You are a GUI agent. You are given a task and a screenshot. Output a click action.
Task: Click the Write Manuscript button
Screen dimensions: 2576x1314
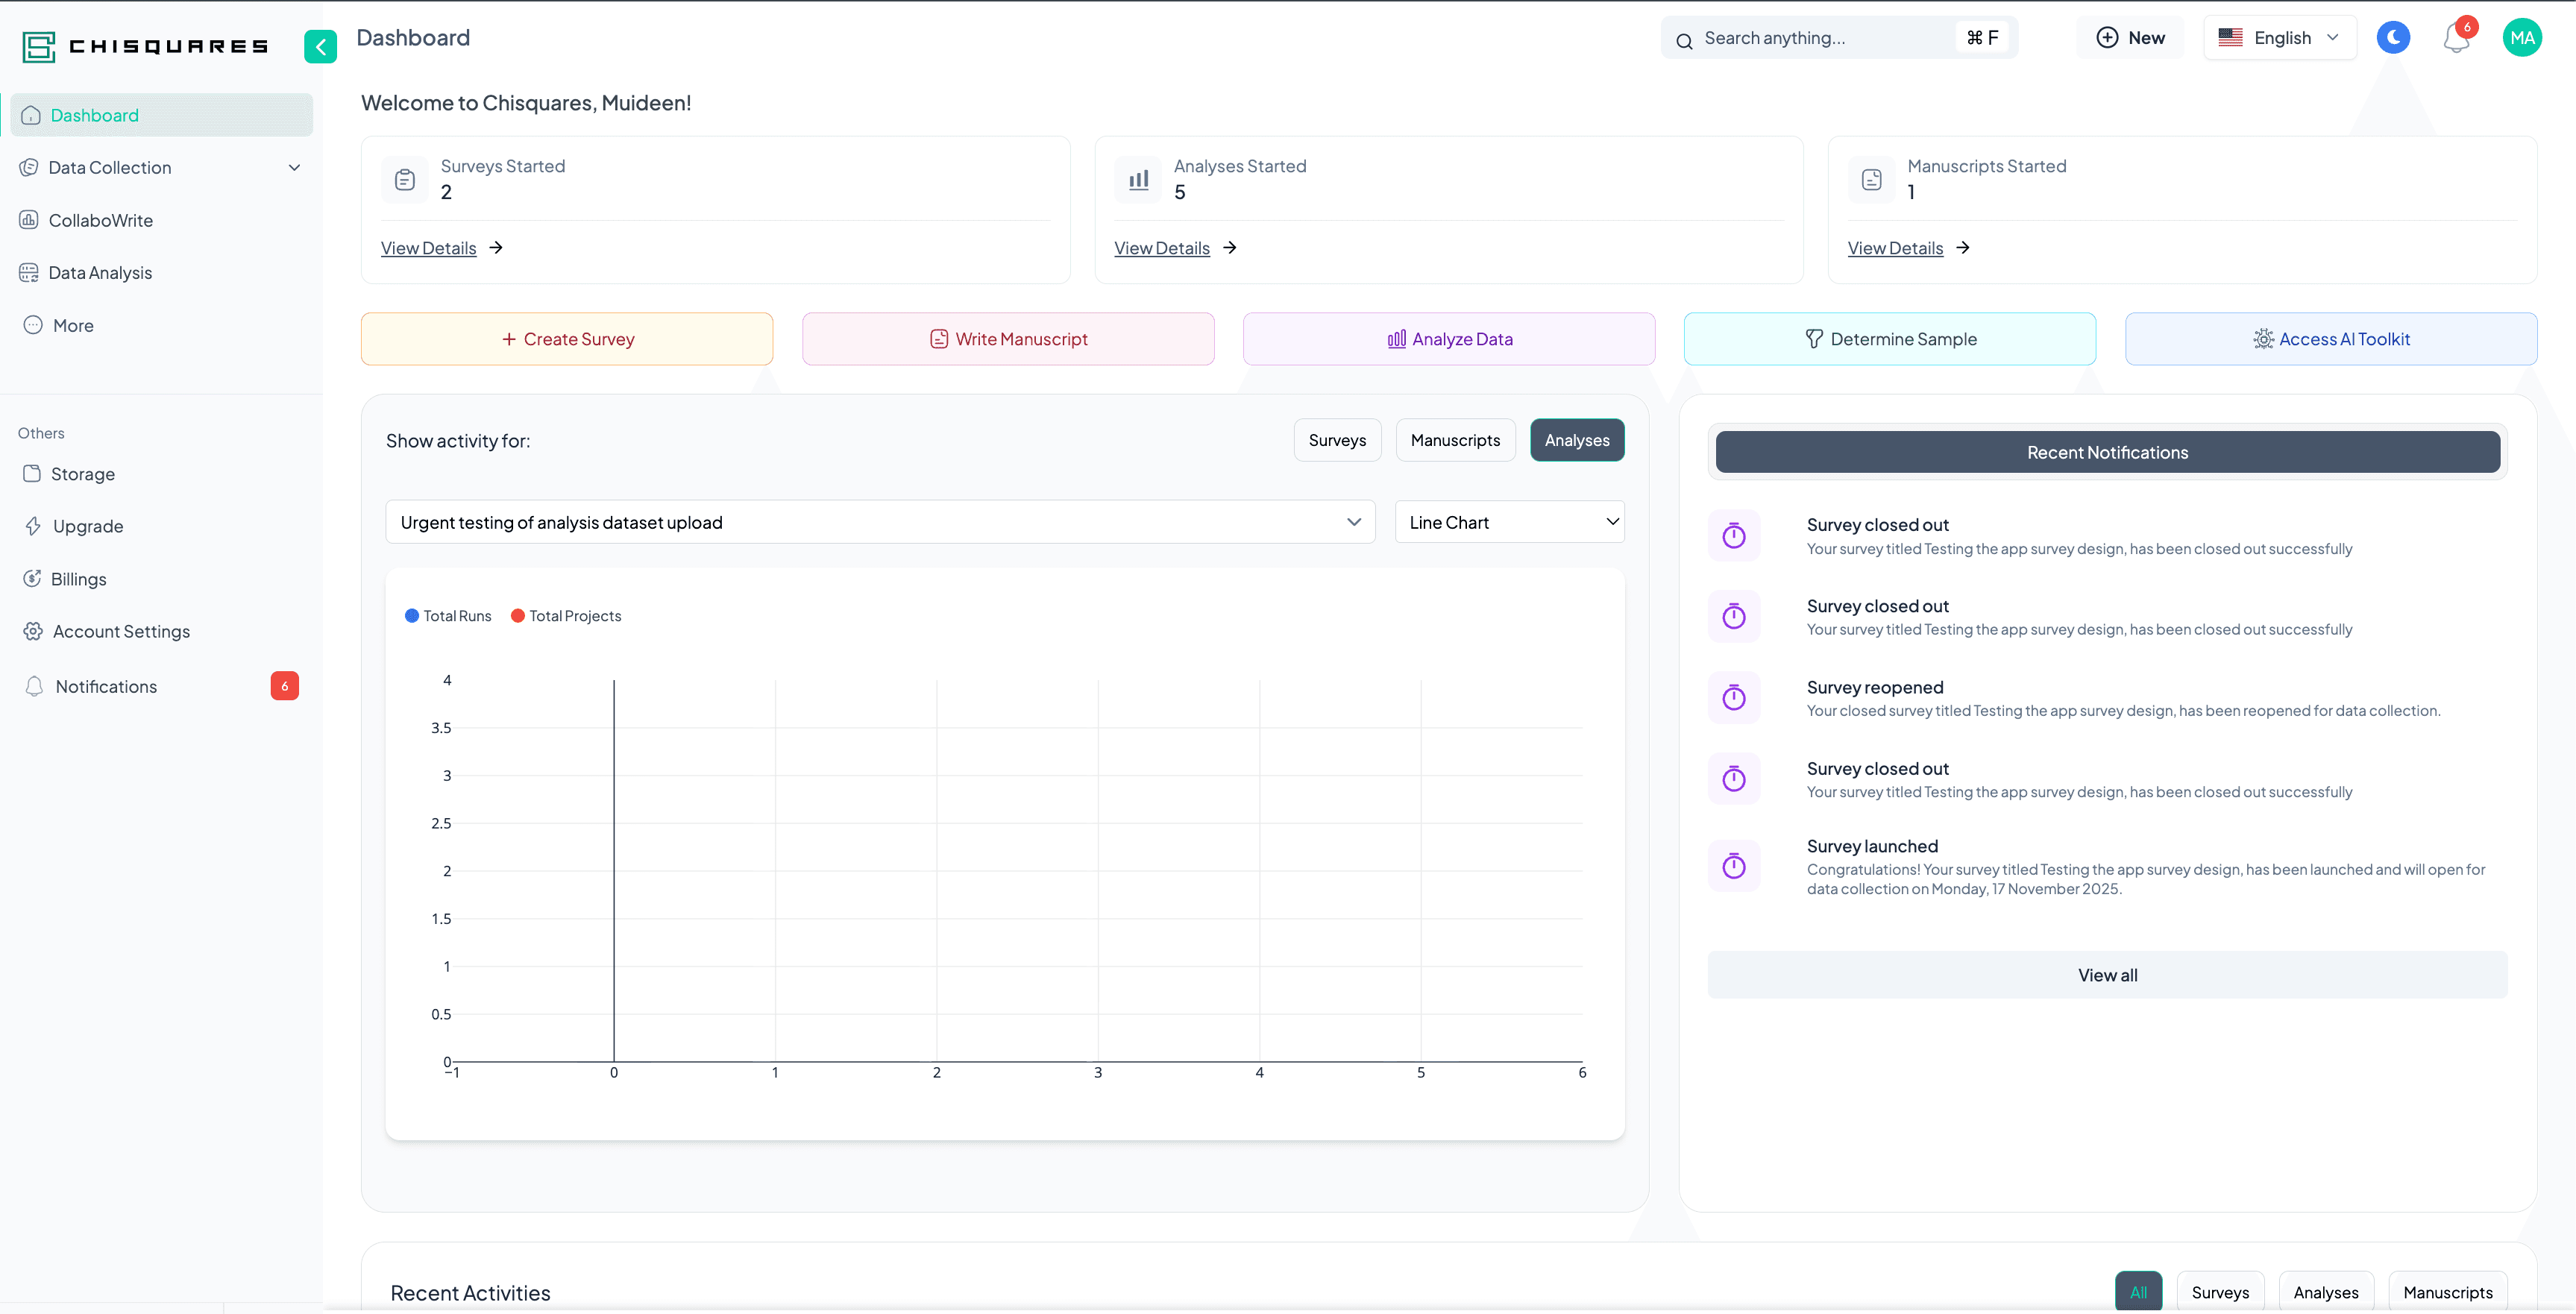[1008, 339]
